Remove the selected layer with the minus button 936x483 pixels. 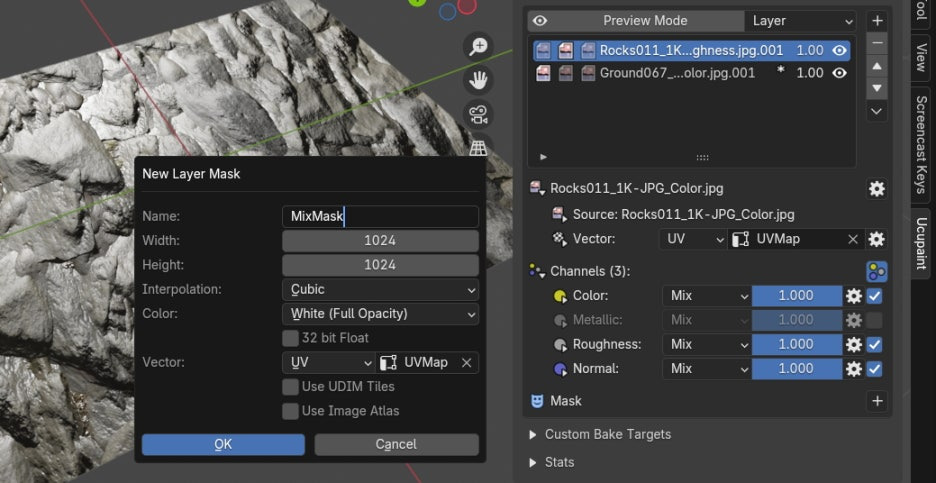coord(877,44)
